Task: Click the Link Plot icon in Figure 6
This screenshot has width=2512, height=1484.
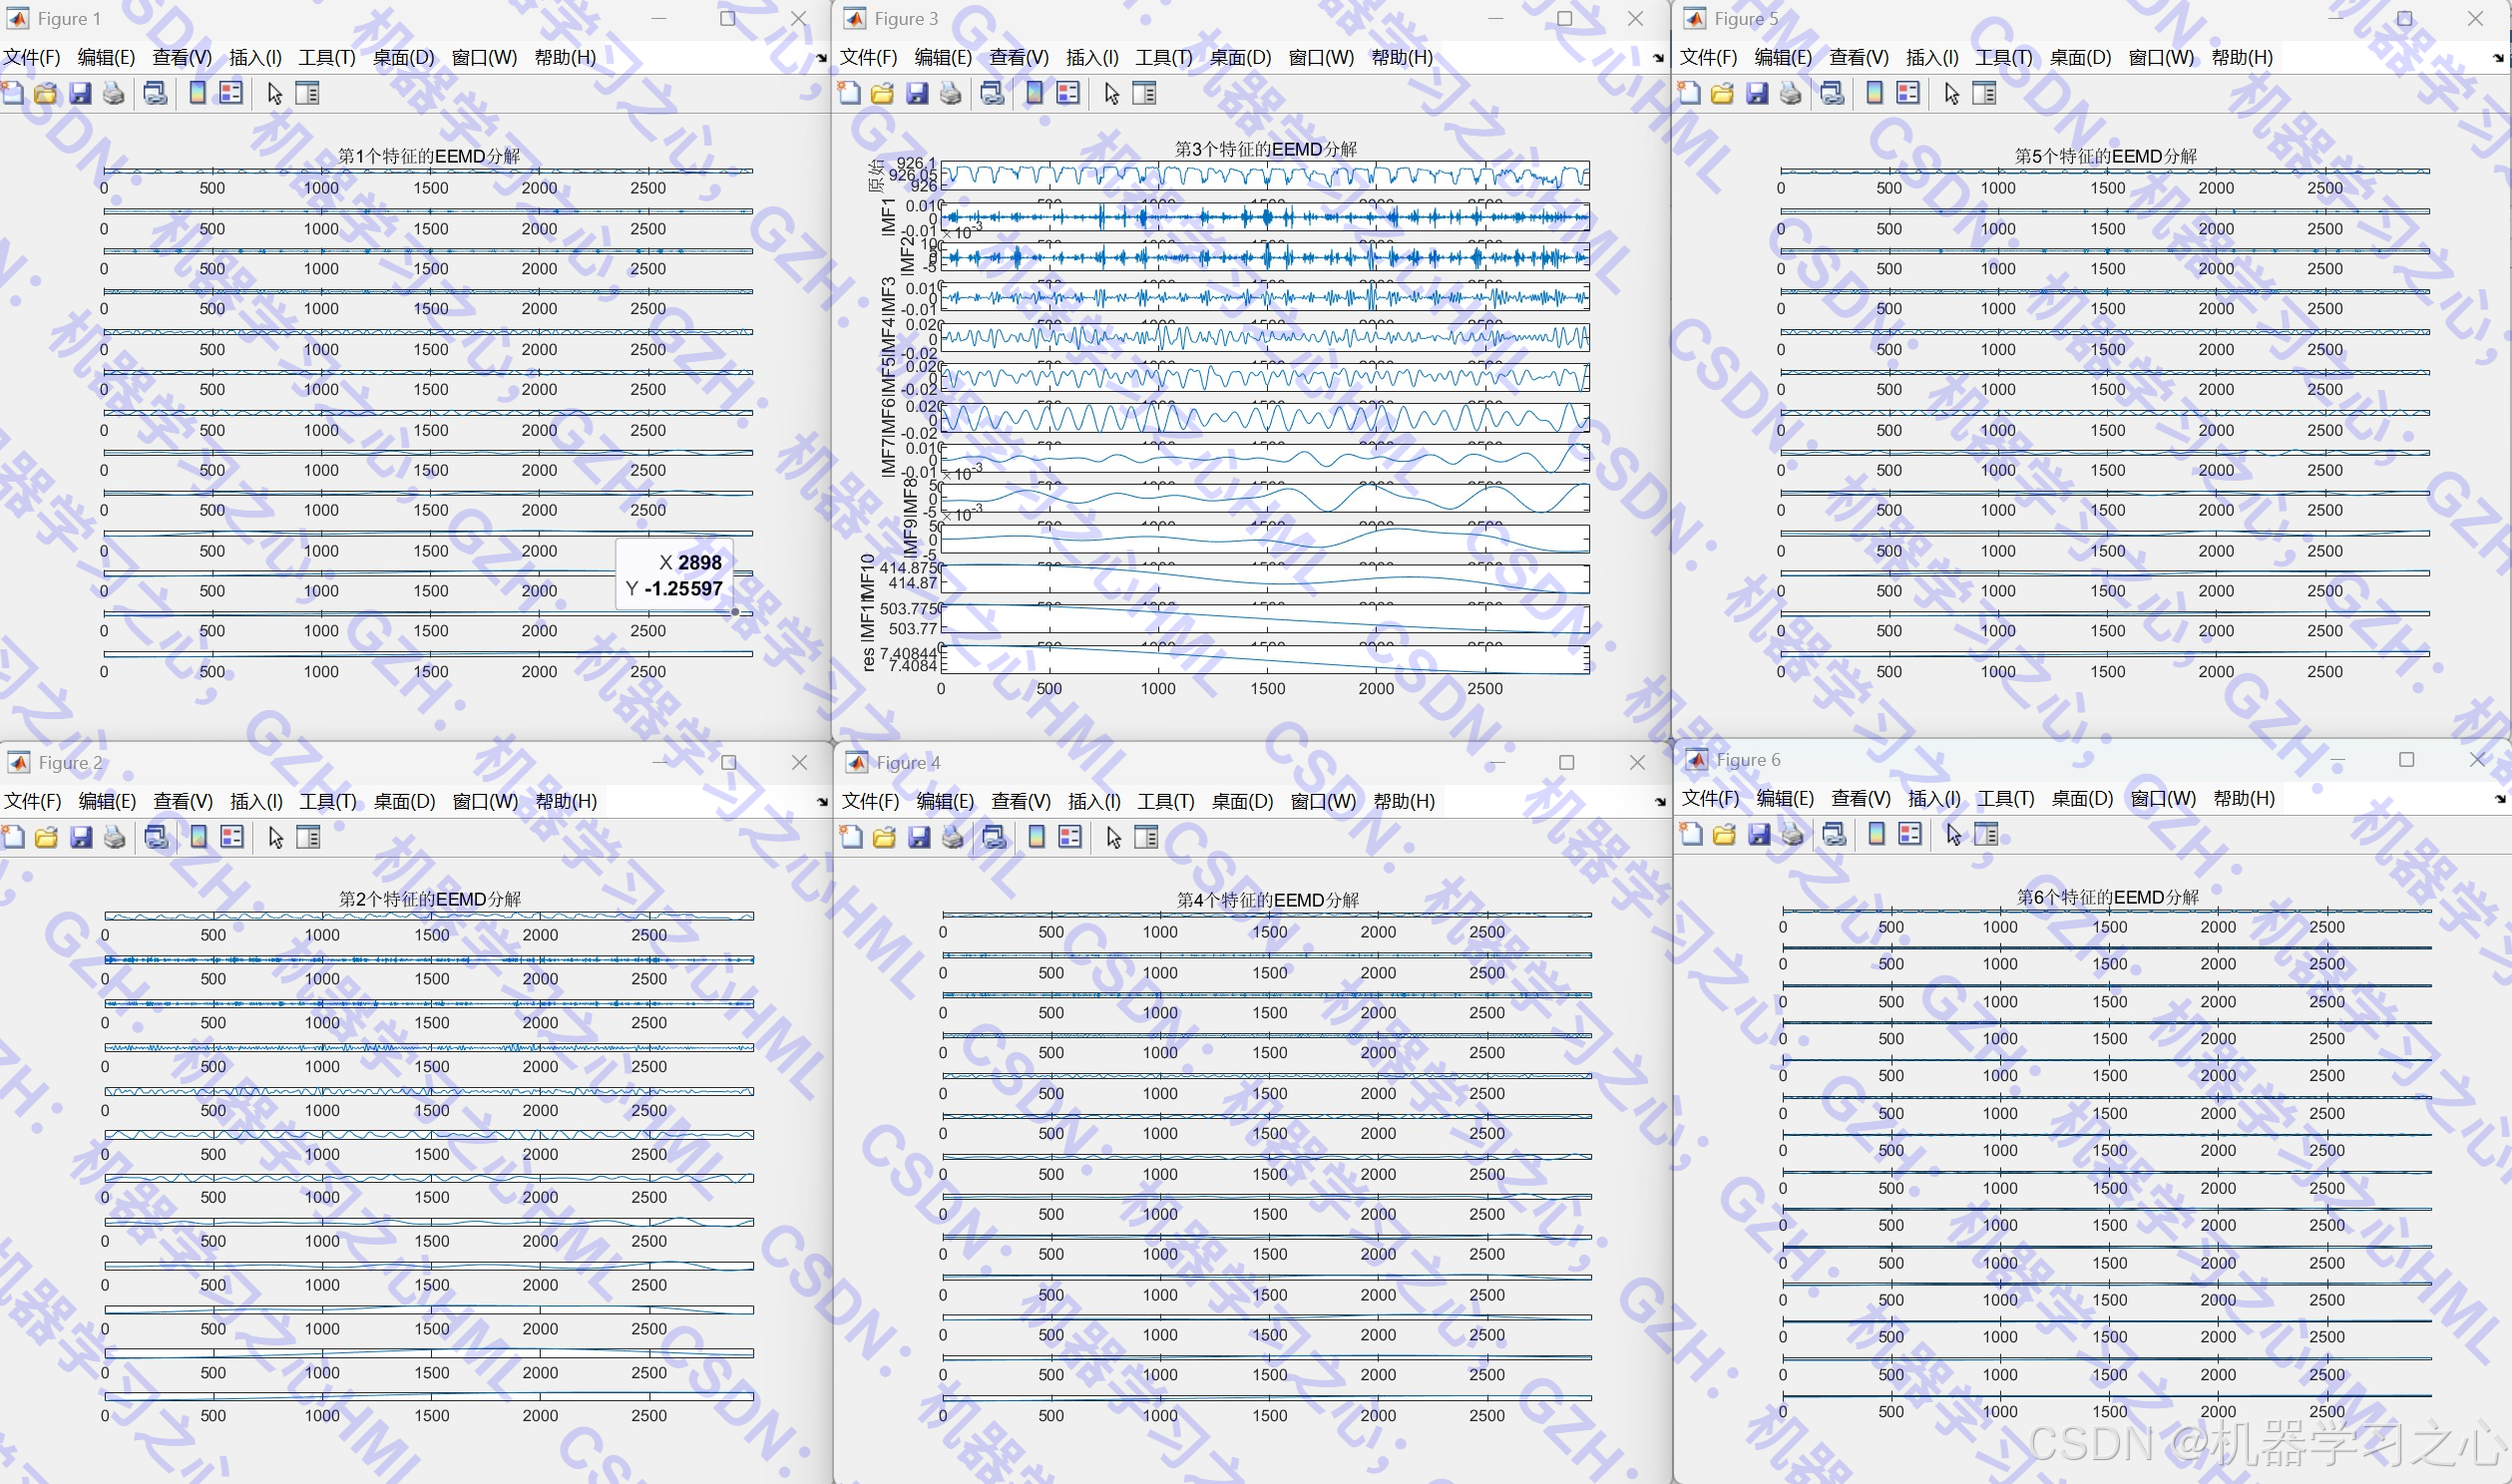Action: tap(1834, 835)
